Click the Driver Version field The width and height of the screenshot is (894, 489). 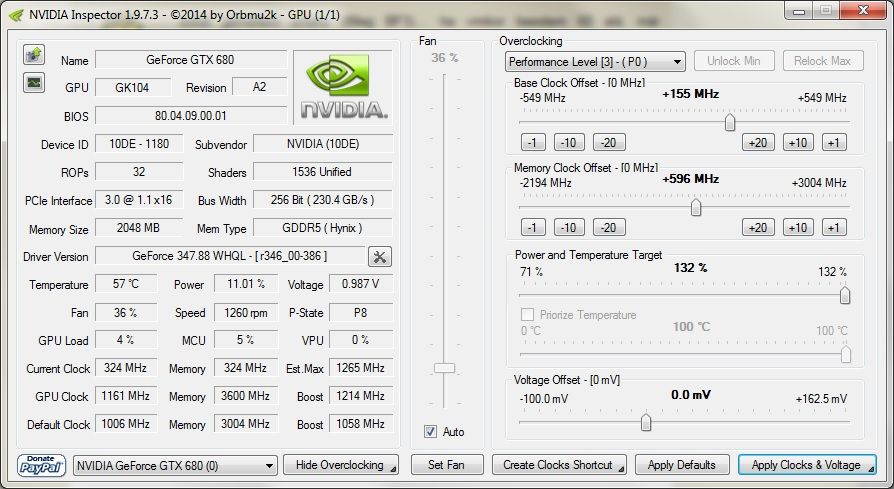[230, 256]
